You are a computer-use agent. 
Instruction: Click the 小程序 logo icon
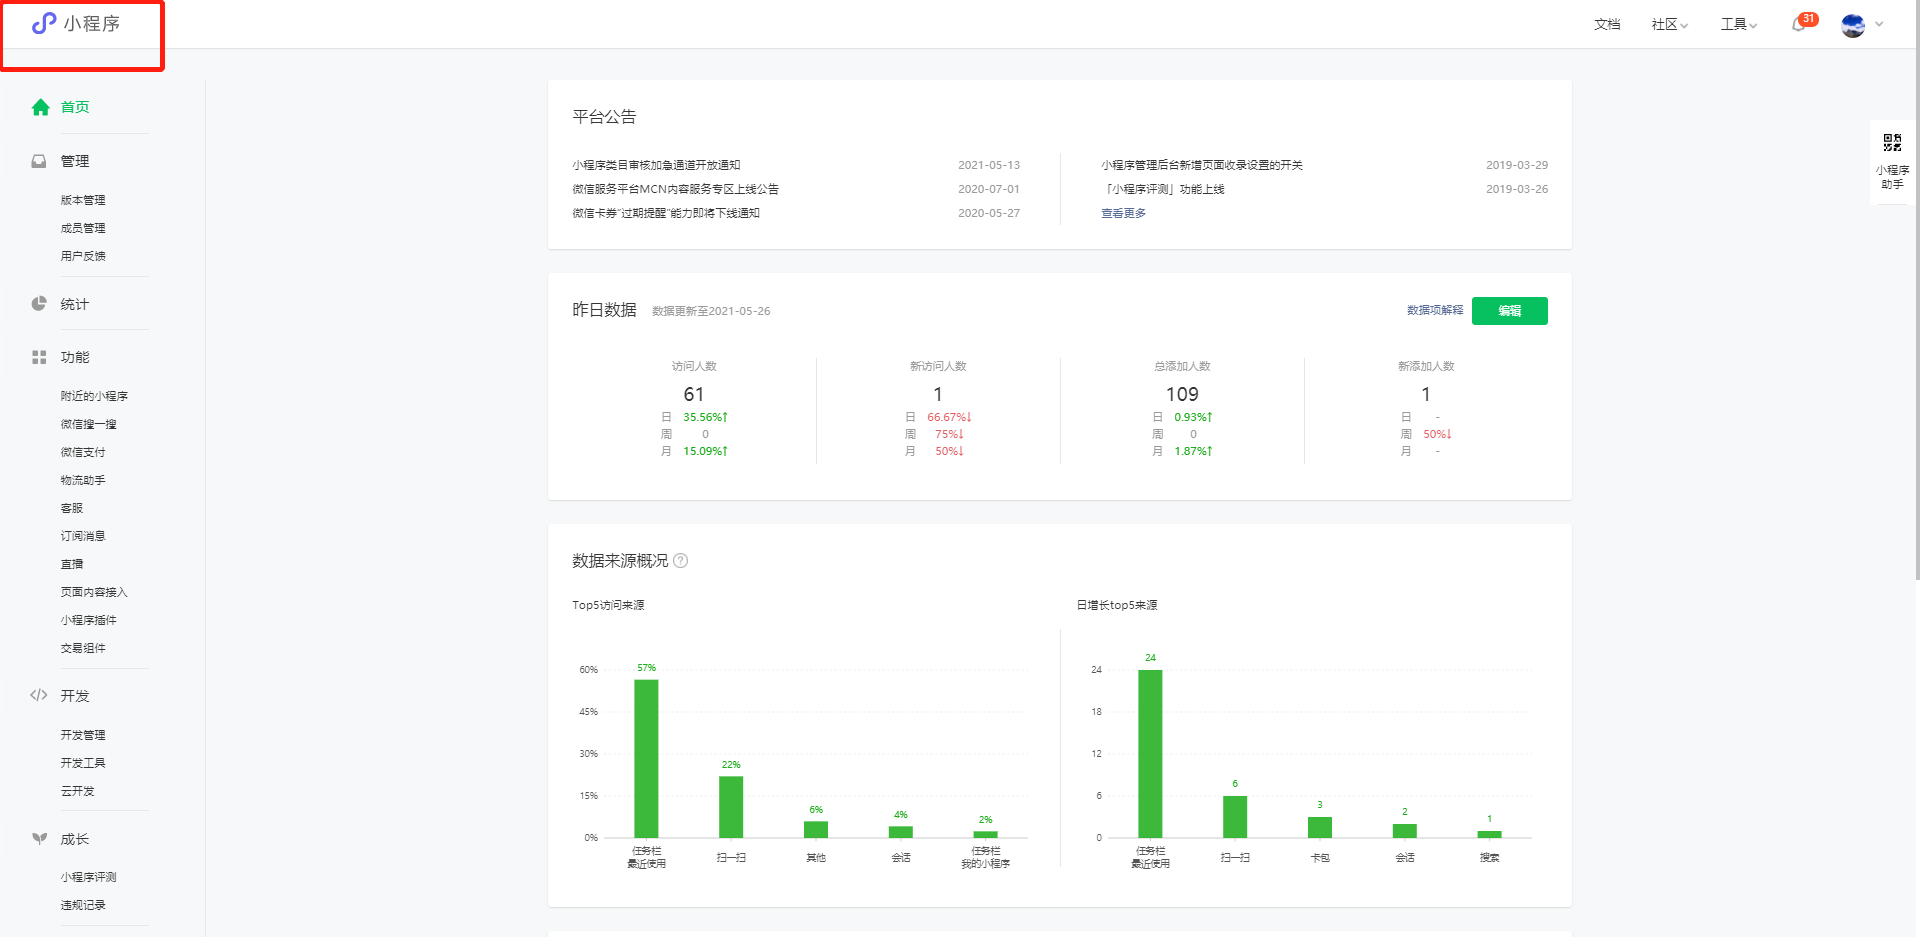pyautogui.click(x=44, y=23)
